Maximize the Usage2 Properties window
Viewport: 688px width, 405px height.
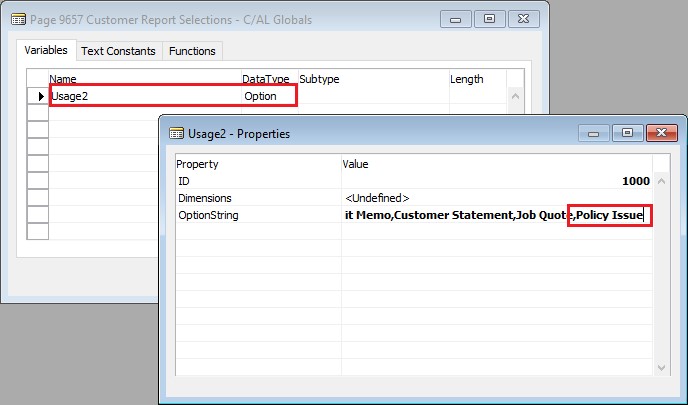coord(626,133)
